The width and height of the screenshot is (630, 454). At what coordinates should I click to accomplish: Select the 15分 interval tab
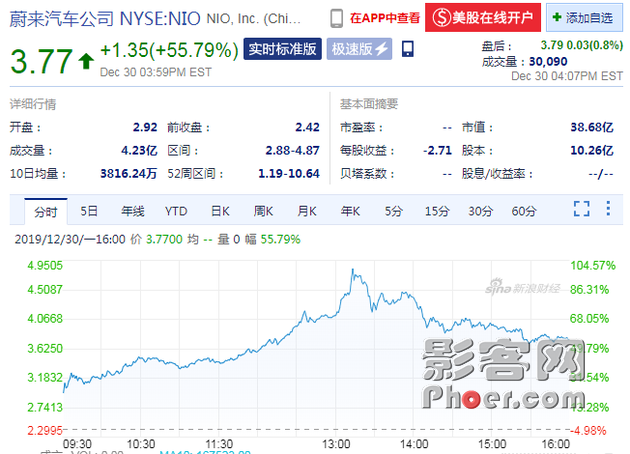437,211
